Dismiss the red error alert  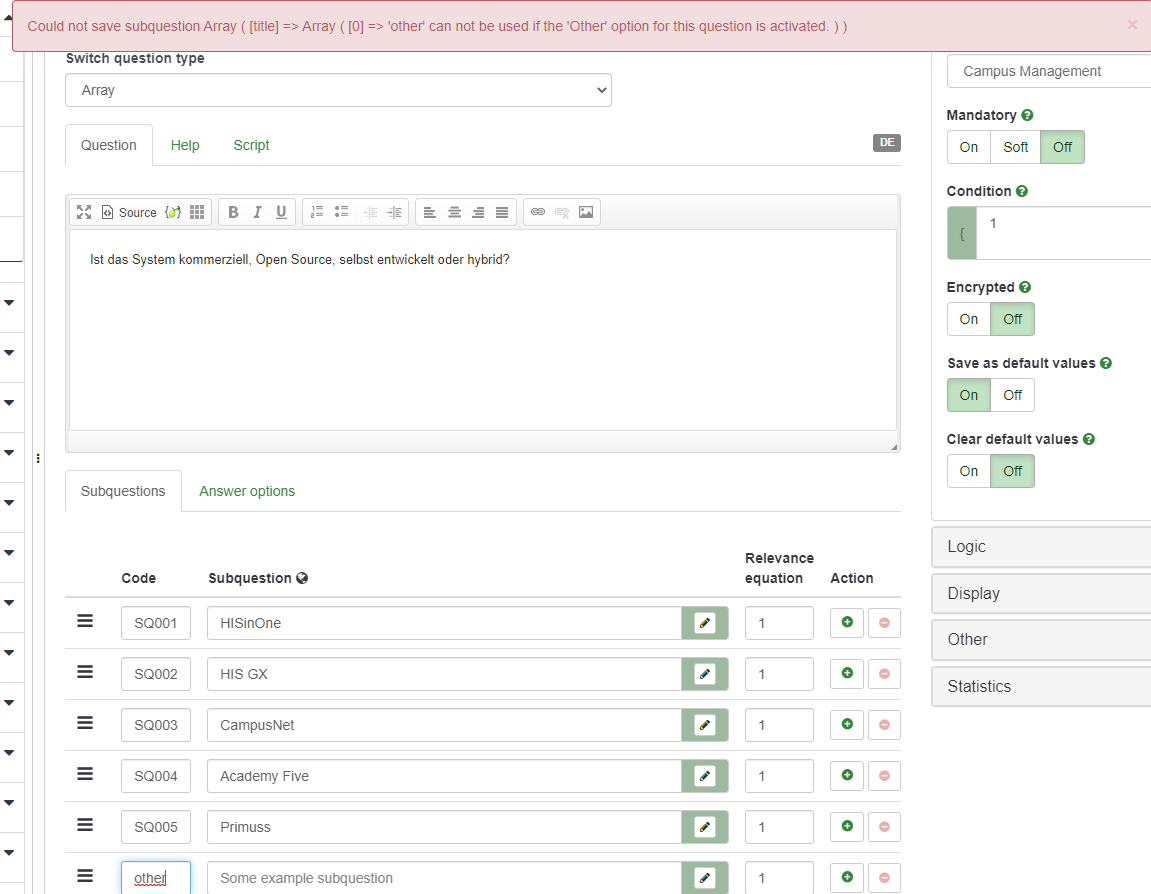coord(1132,25)
